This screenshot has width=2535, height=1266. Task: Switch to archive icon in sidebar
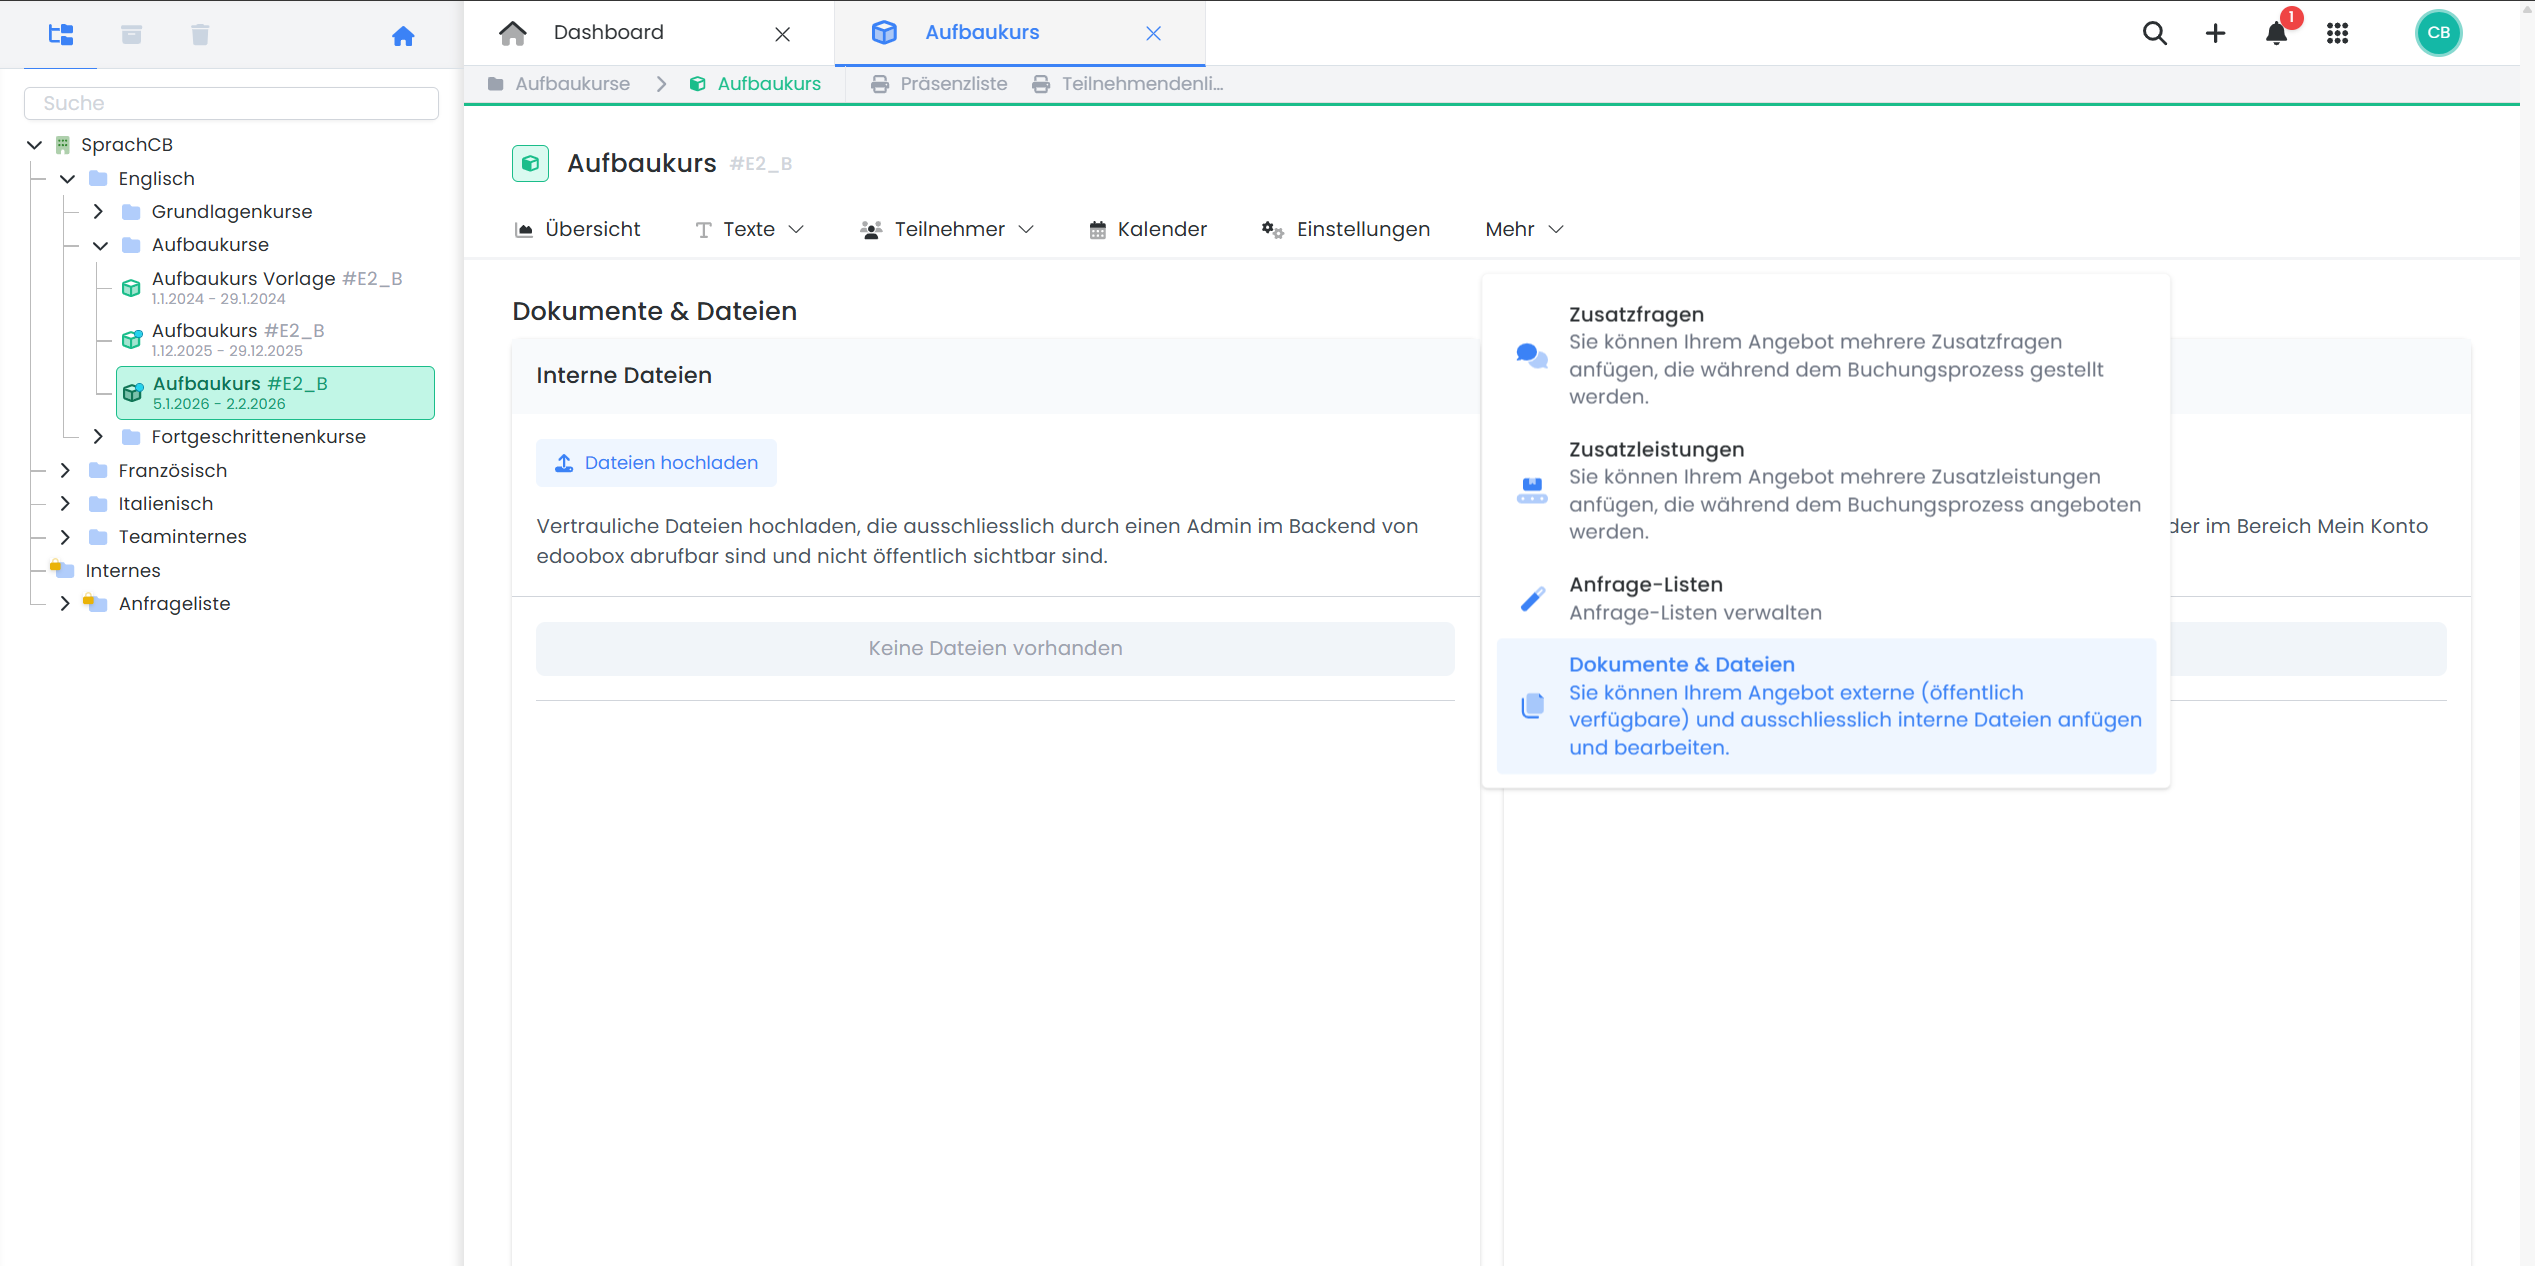point(131,35)
